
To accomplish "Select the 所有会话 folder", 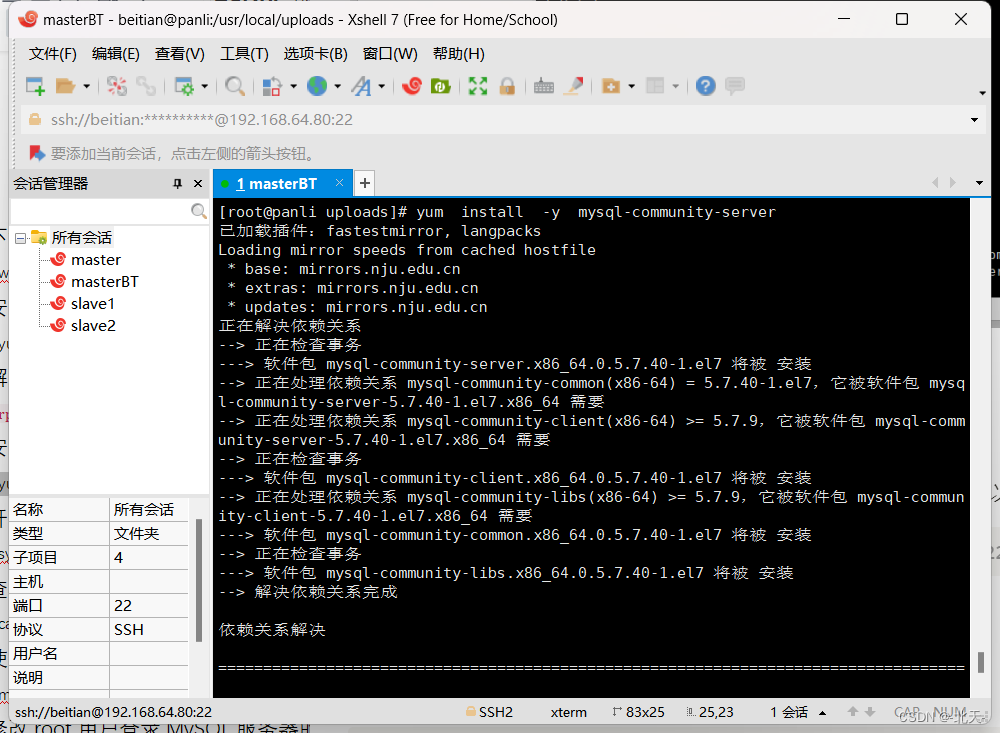I will [x=81, y=238].
